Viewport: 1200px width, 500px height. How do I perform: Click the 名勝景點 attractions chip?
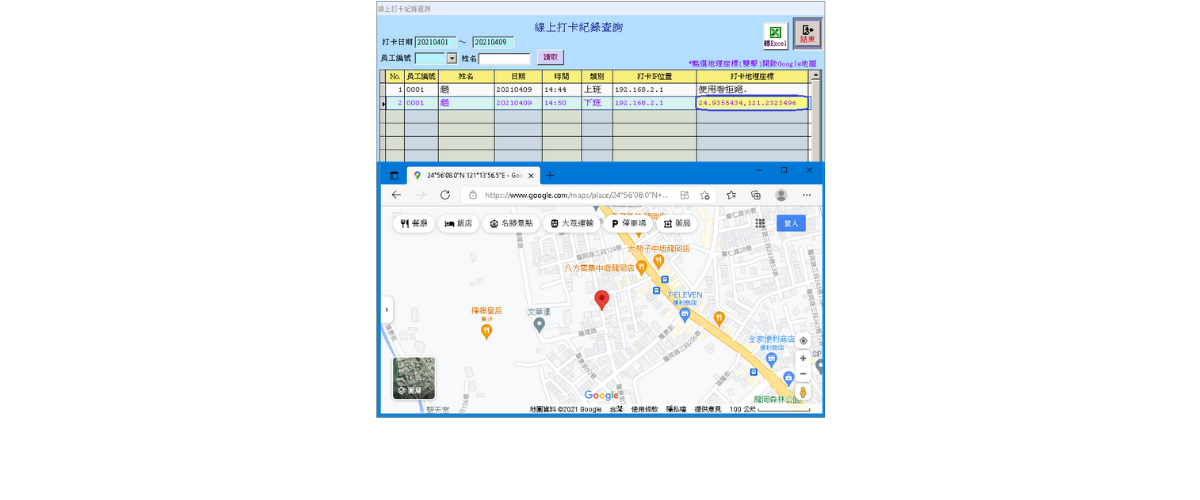pyautogui.click(x=511, y=224)
